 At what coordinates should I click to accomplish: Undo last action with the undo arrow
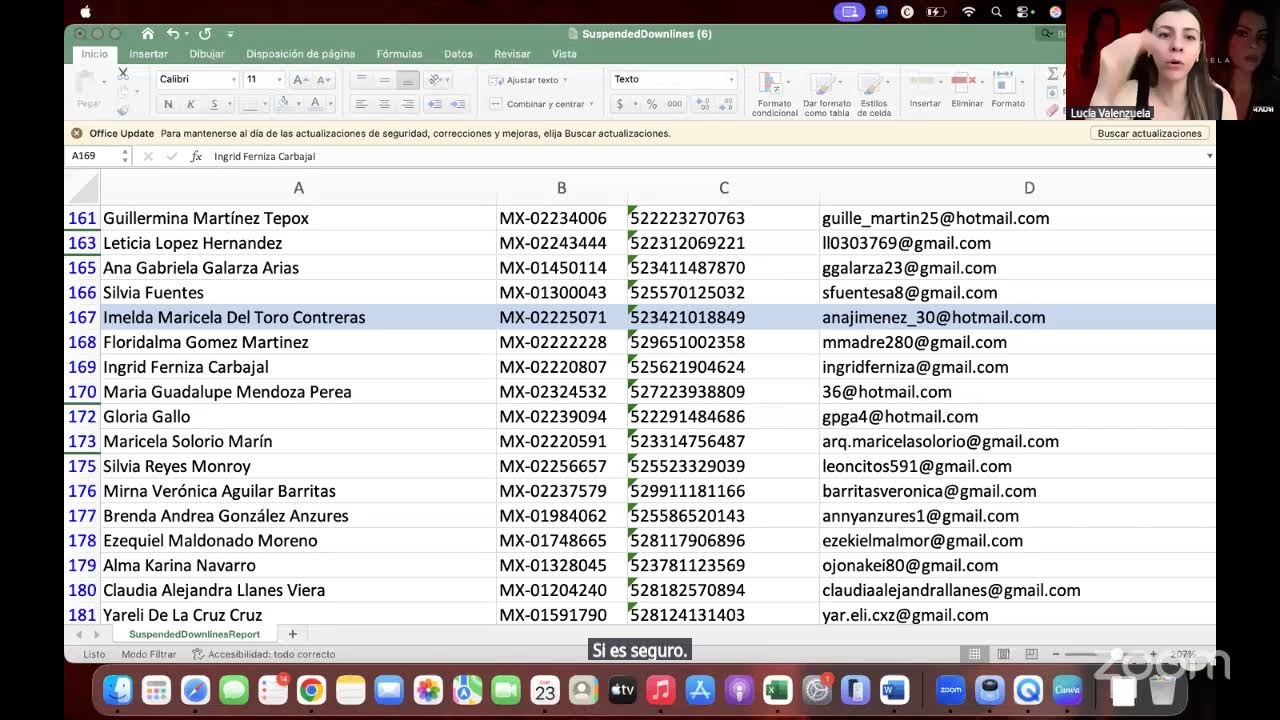click(173, 34)
